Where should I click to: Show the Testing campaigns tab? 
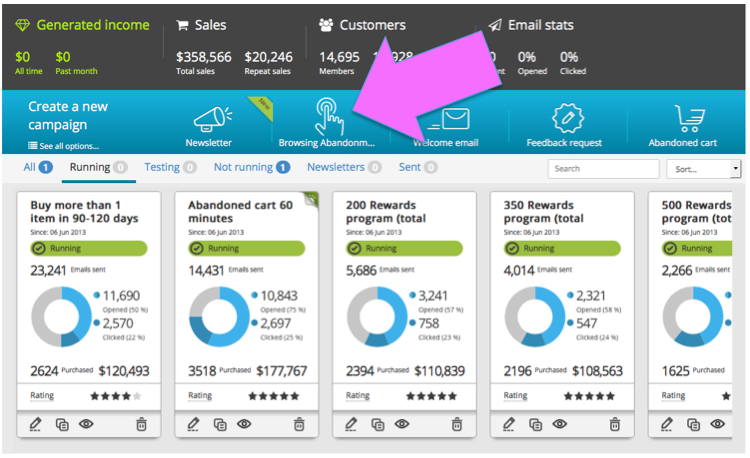(x=170, y=167)
